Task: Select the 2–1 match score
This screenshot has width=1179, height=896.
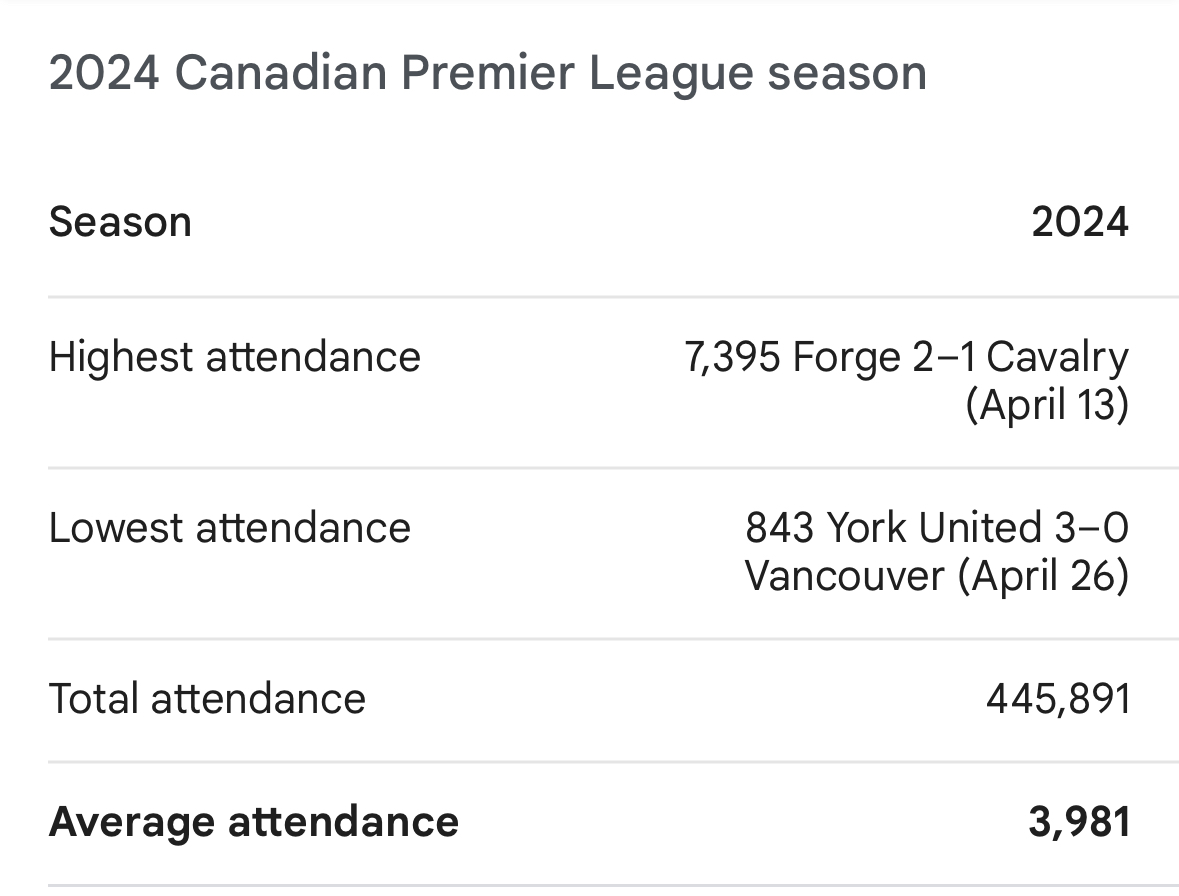Action: [943, 357]
